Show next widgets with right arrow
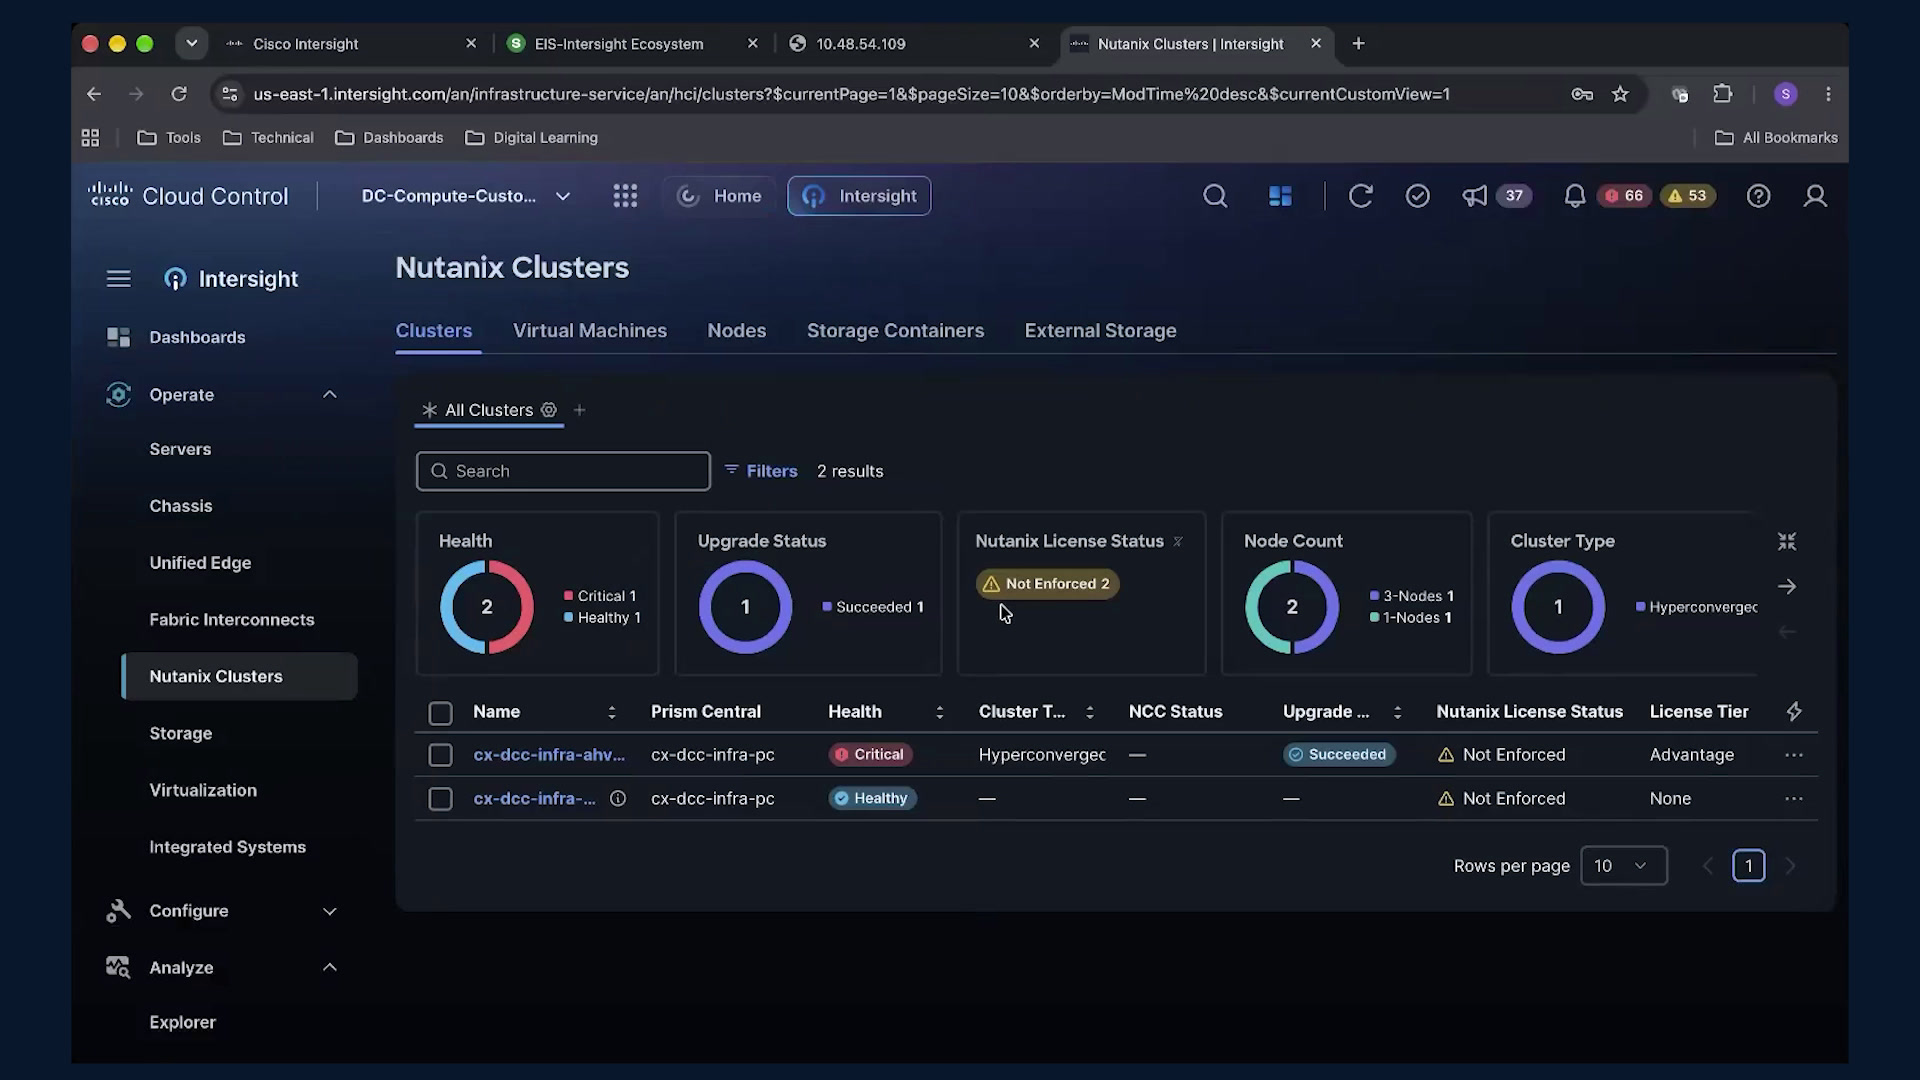Screen dimensions: 1920x1080 1787,587
